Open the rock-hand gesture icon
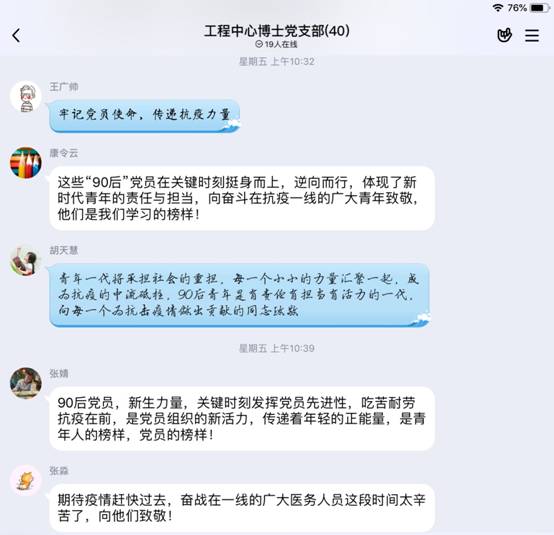554x535 pixels. pos(504,35)
